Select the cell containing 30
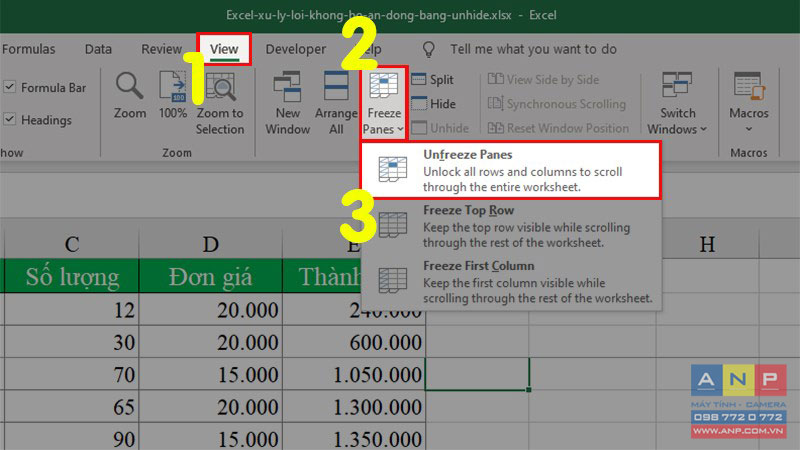The width and height of the screenshot is (800, 450). (x=72, y=342)
